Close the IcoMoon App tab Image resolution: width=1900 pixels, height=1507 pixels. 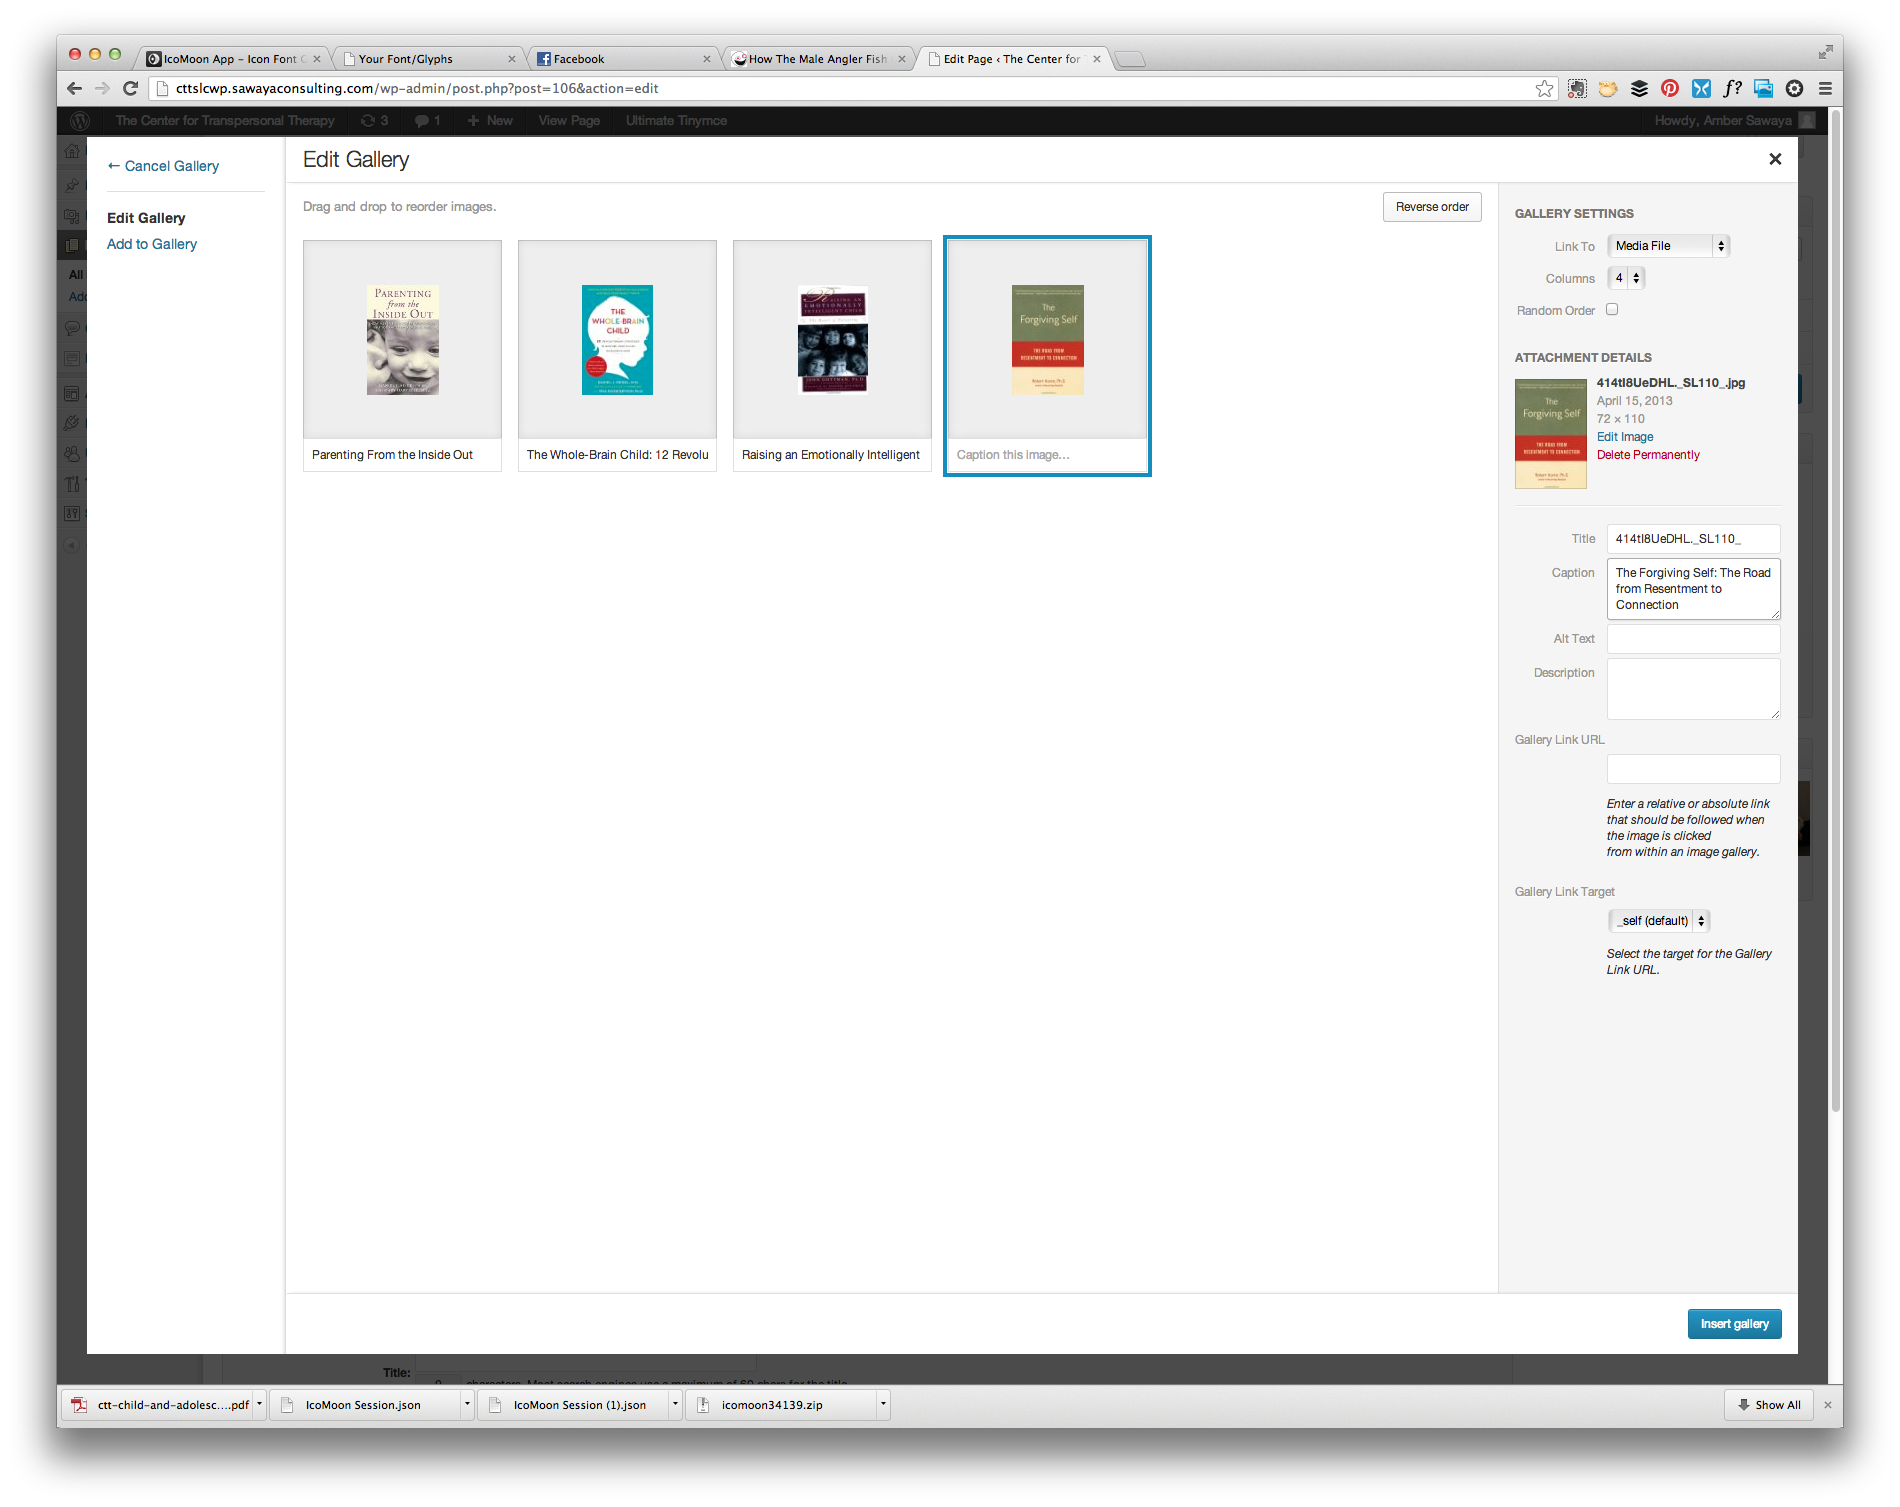coord(317,59)
